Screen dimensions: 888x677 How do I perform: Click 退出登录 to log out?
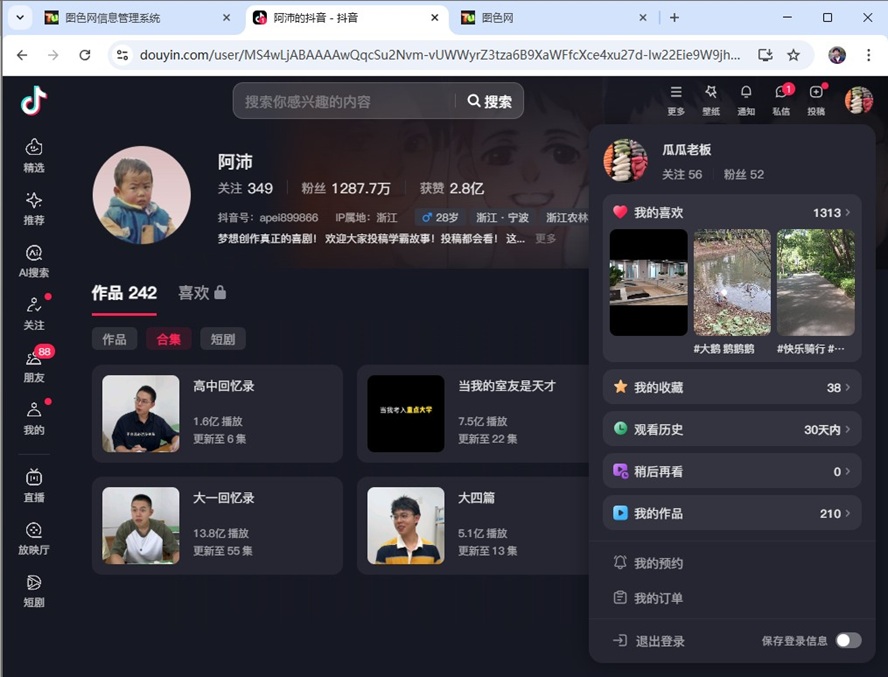pyautogui.click(x=660, y=641)
